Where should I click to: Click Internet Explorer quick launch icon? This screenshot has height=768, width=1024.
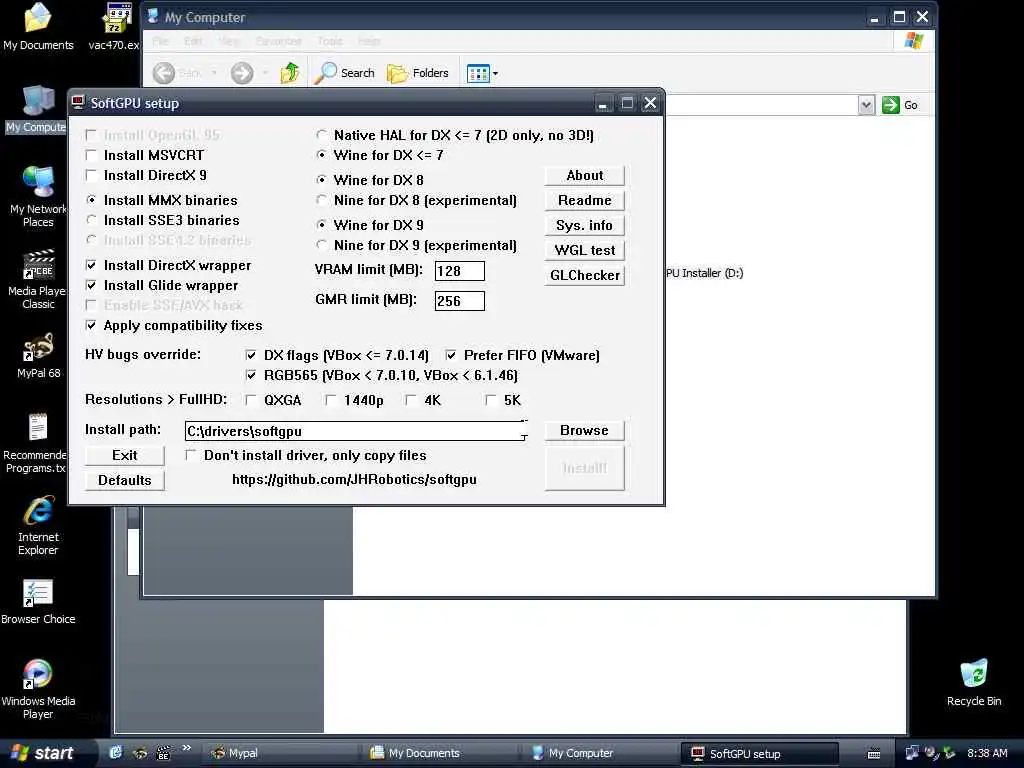pyautogui.click(x=116, y=753)
